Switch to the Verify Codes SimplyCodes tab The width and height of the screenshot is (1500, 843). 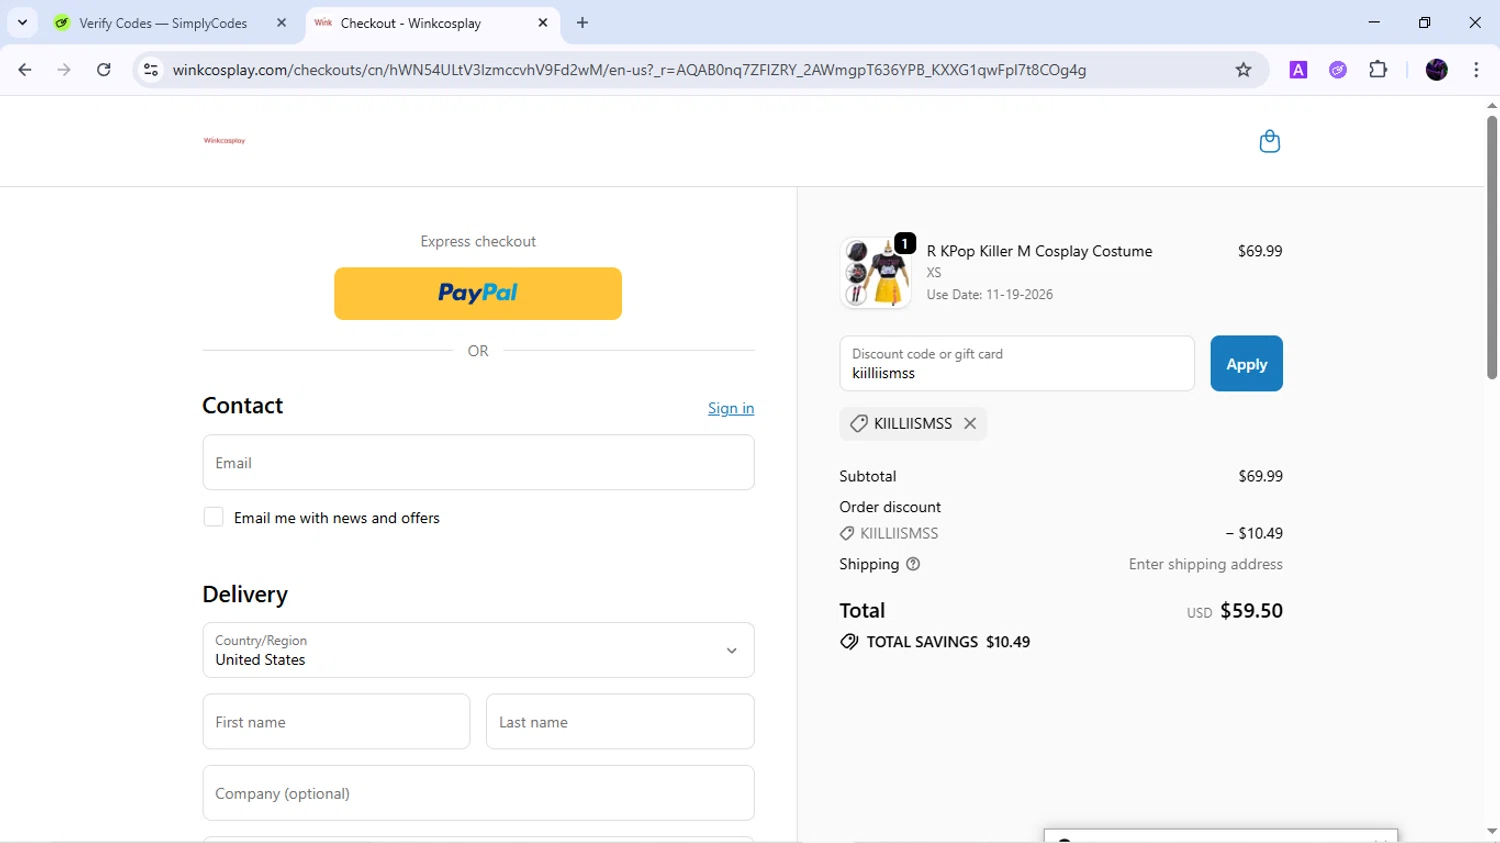point(163,23)
